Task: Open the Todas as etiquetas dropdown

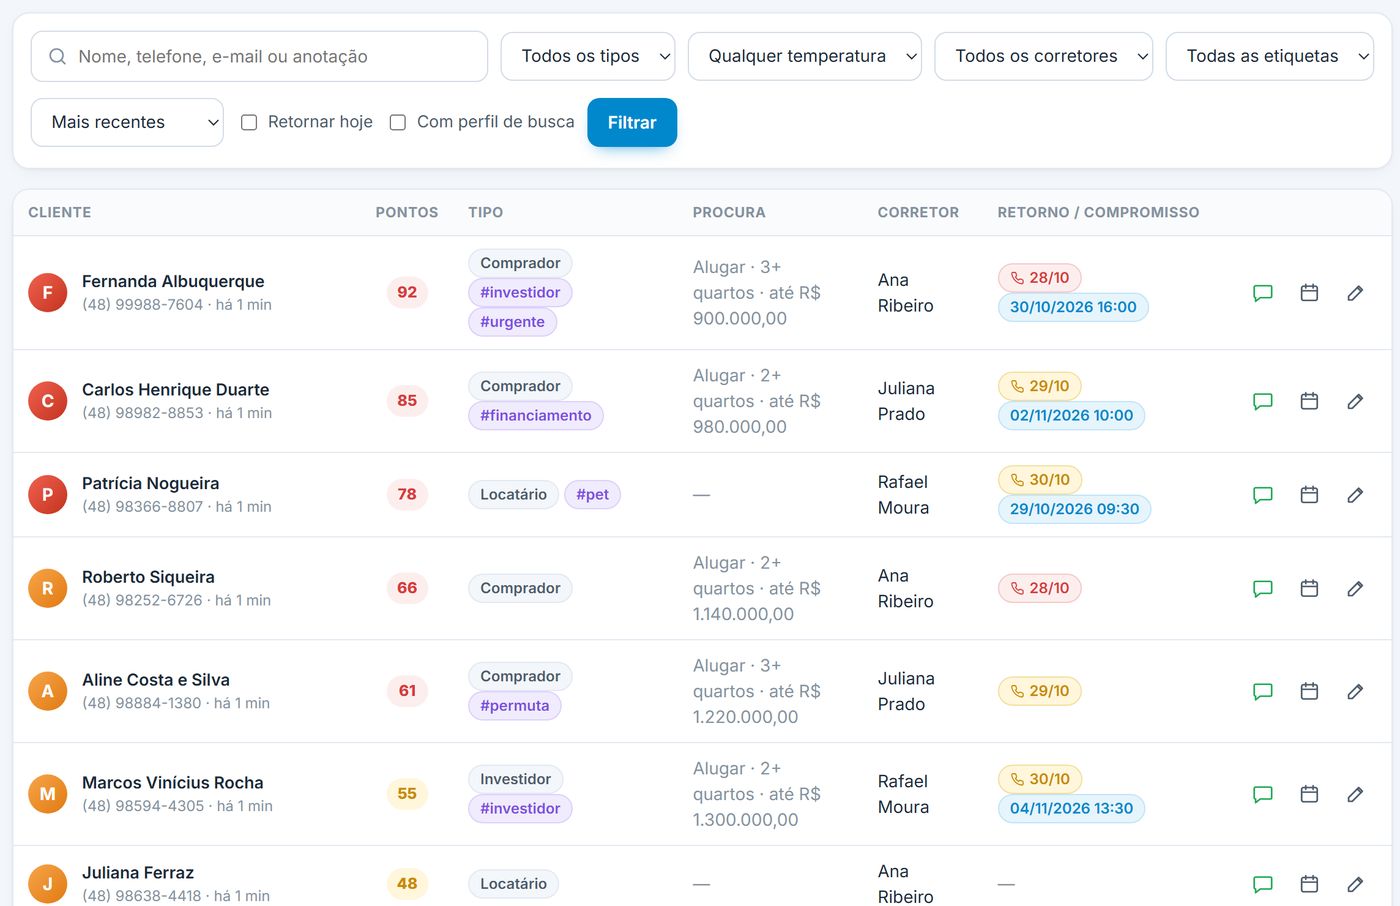Action: click(1270, 56)
